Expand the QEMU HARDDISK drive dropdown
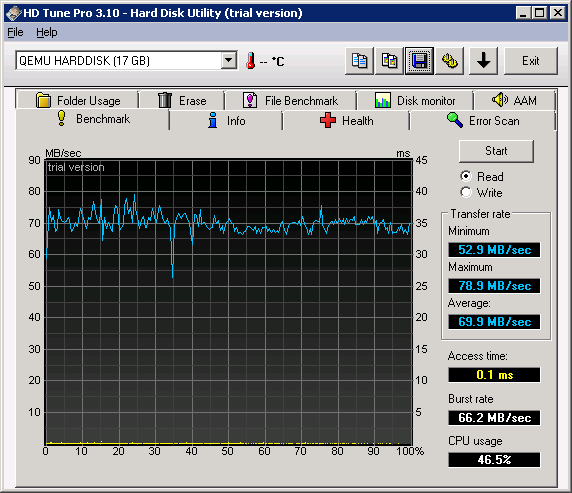The height and width of the screenshot is (493, 572). (229, 60)
